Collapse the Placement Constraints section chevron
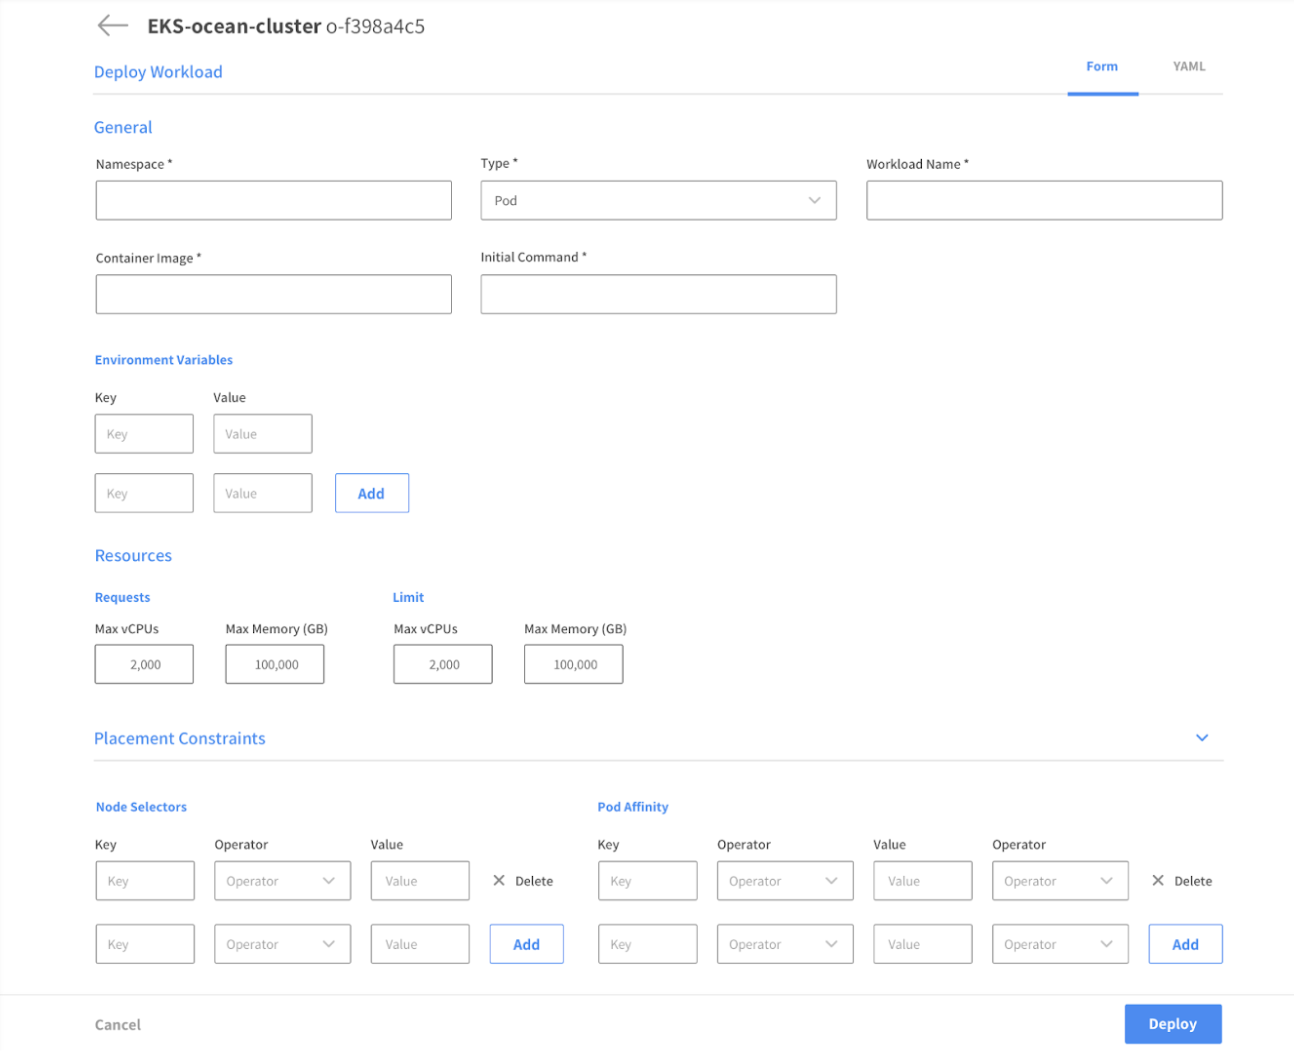 1202,738
